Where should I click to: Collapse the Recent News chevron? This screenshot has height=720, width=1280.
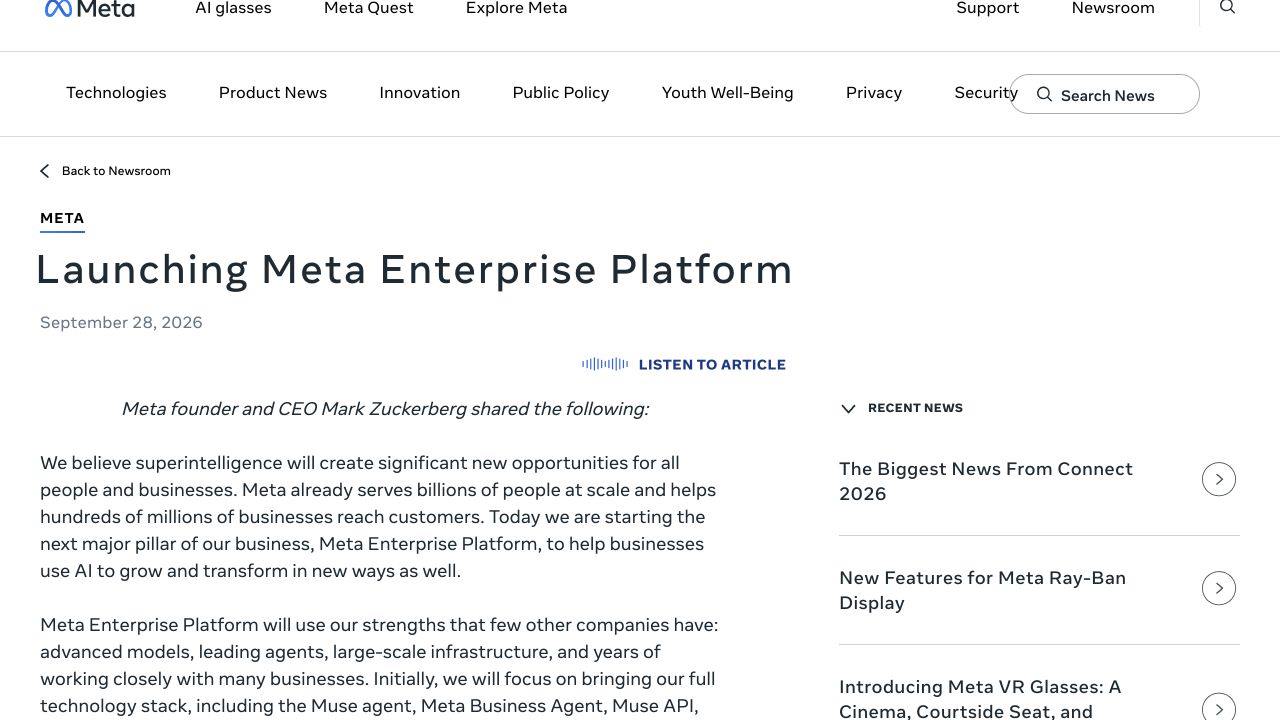(848, 409)
